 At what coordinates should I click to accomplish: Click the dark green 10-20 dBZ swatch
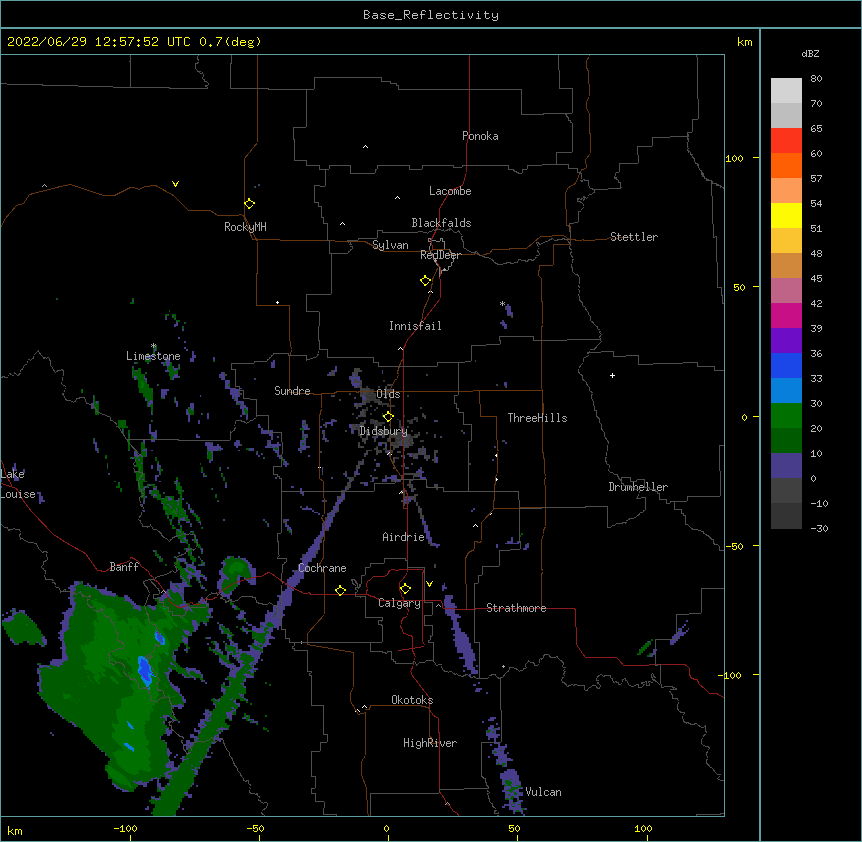pyautogui.click(x=786, y=440)
